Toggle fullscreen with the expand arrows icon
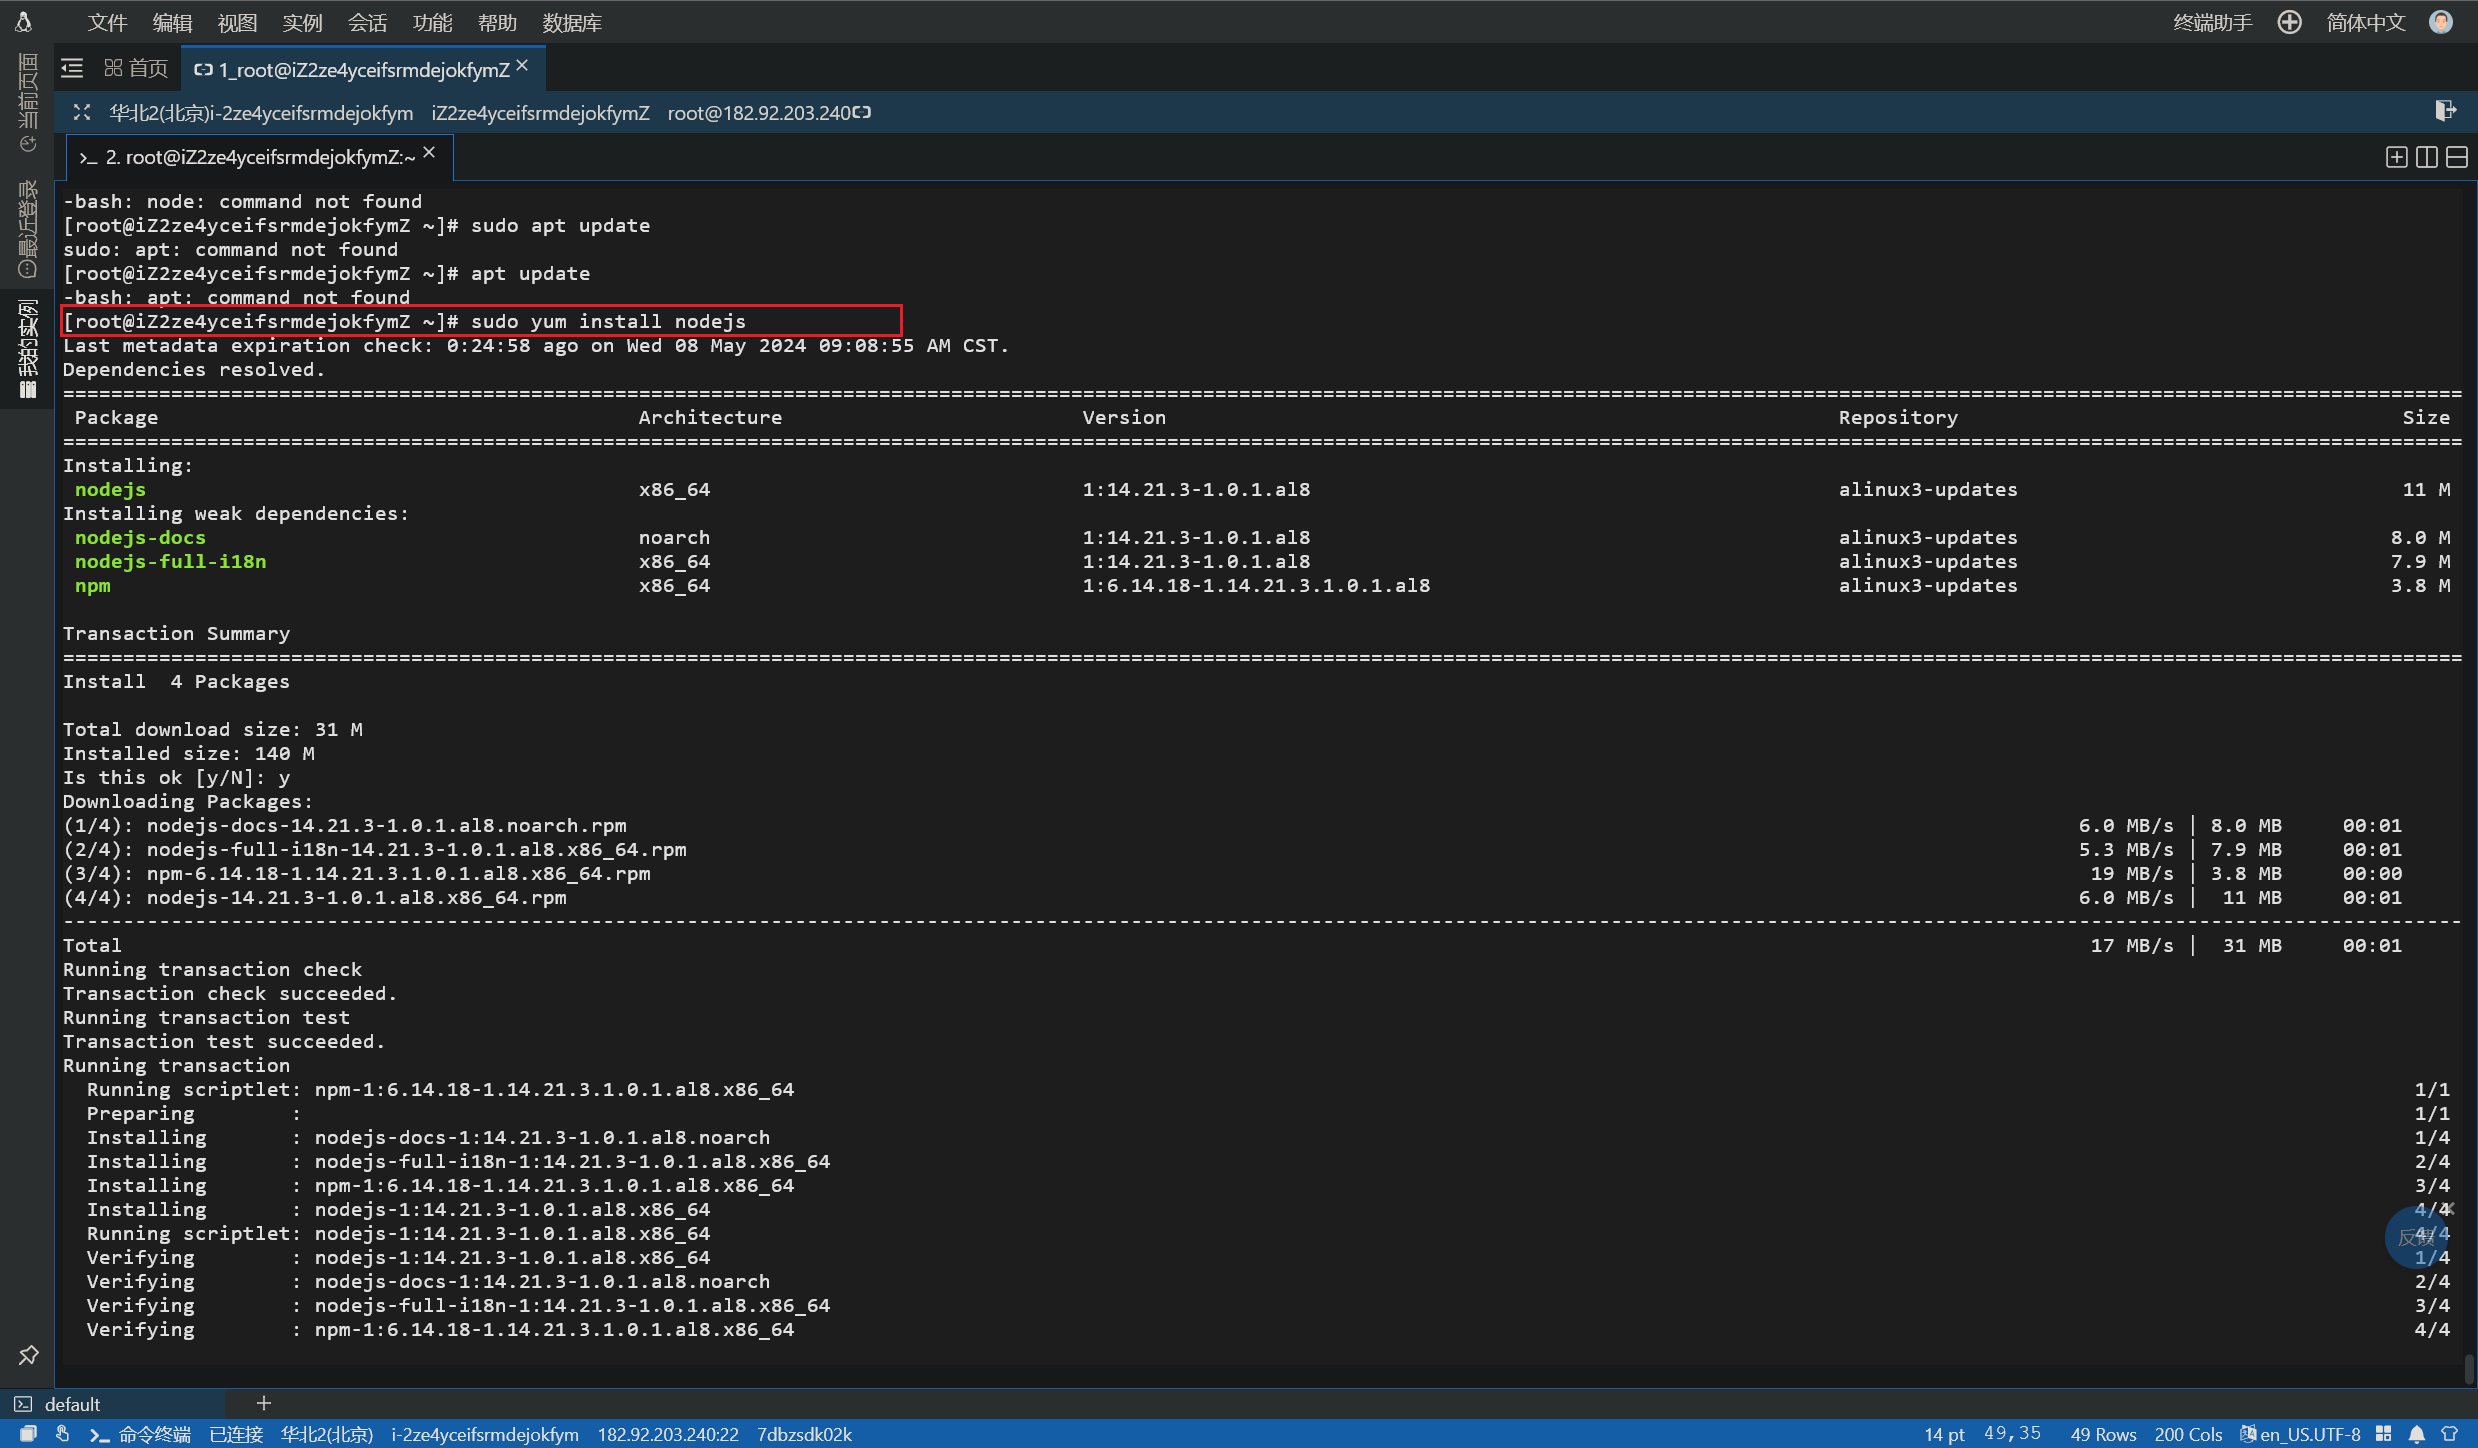The width and height of the screenshot is (2478, 1448). coord(82,112)
